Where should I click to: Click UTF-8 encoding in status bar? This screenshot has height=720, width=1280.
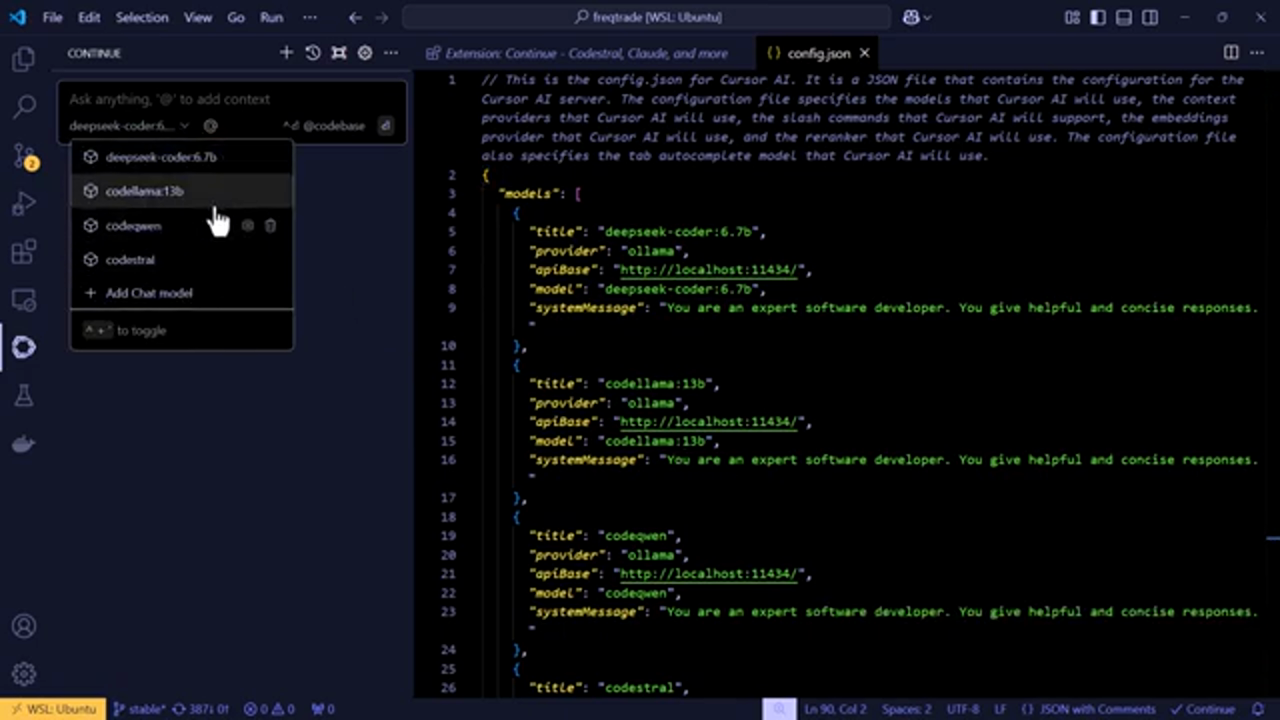(x=963, y=709)
